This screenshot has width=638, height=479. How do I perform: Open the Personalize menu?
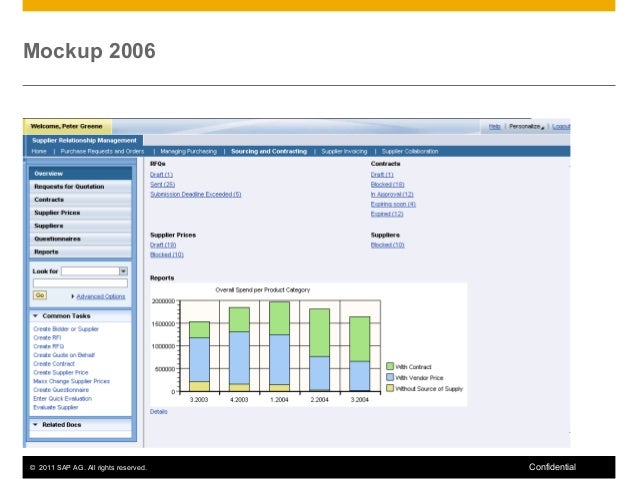(x=526, y=127)
